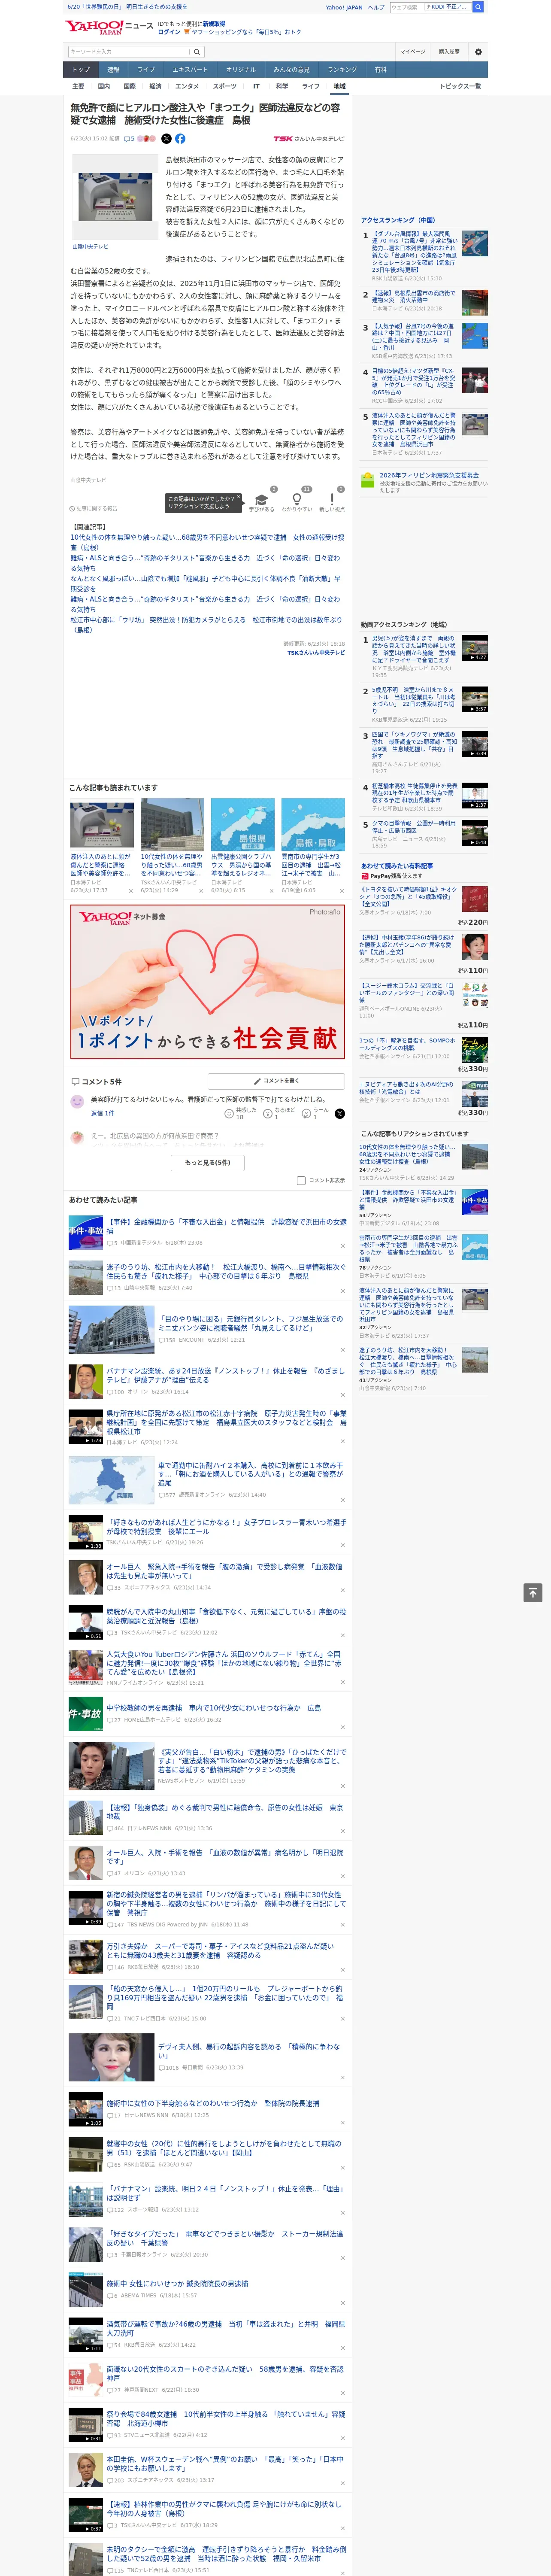
Task: Open マイページ link
Action: coord(413,51)
